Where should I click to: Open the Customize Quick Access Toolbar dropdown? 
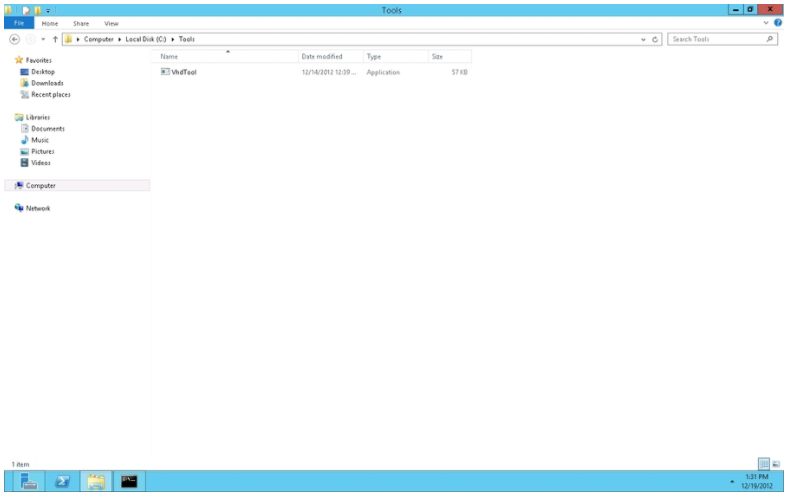click(x=48, y=11)
